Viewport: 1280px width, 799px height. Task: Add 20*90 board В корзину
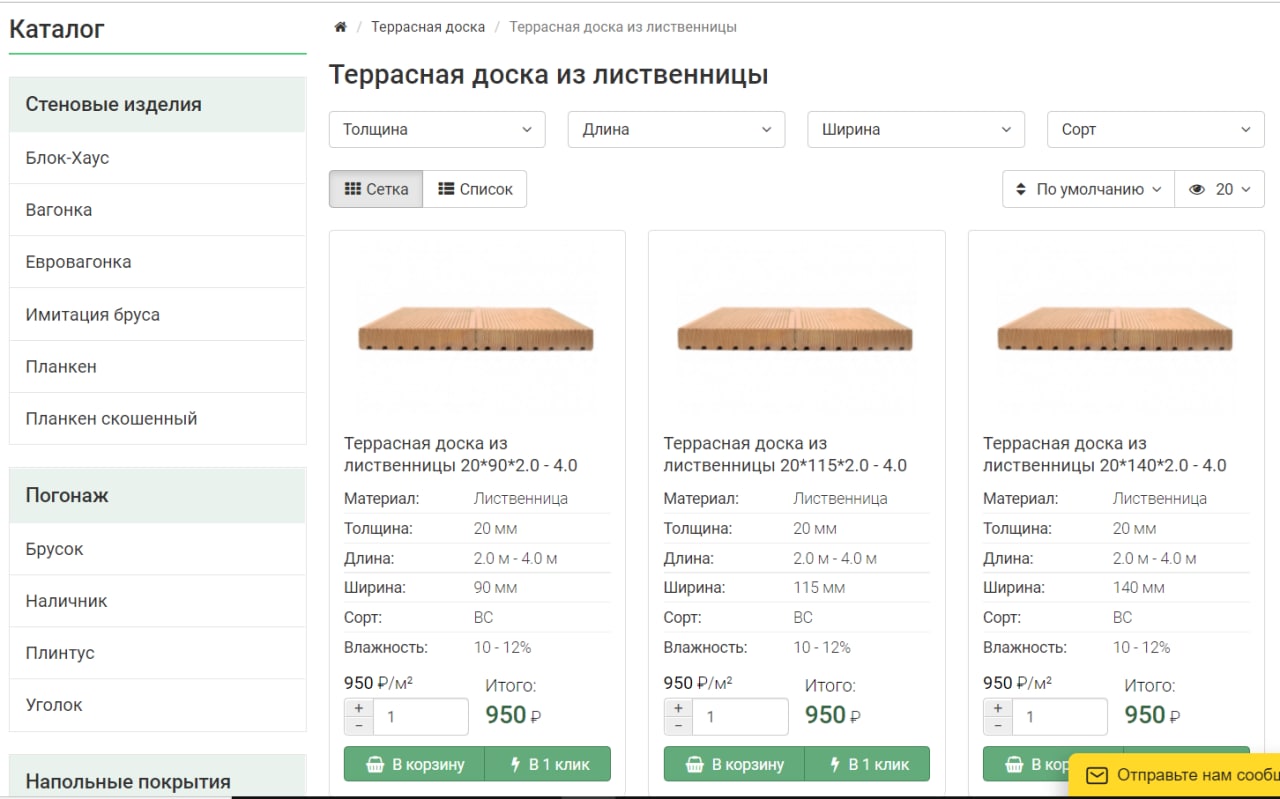pos(414,764)
